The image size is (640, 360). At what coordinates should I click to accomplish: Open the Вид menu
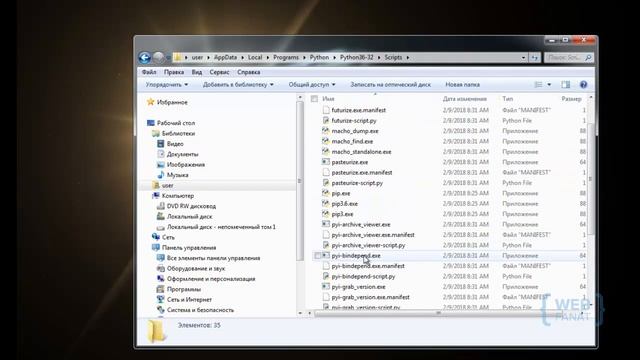[197, 72]
